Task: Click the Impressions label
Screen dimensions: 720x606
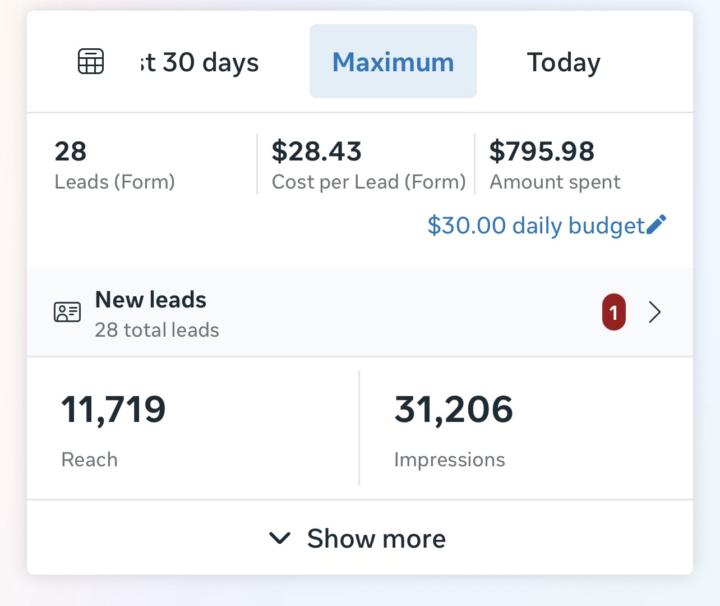Action: click(x=450, y=460)
